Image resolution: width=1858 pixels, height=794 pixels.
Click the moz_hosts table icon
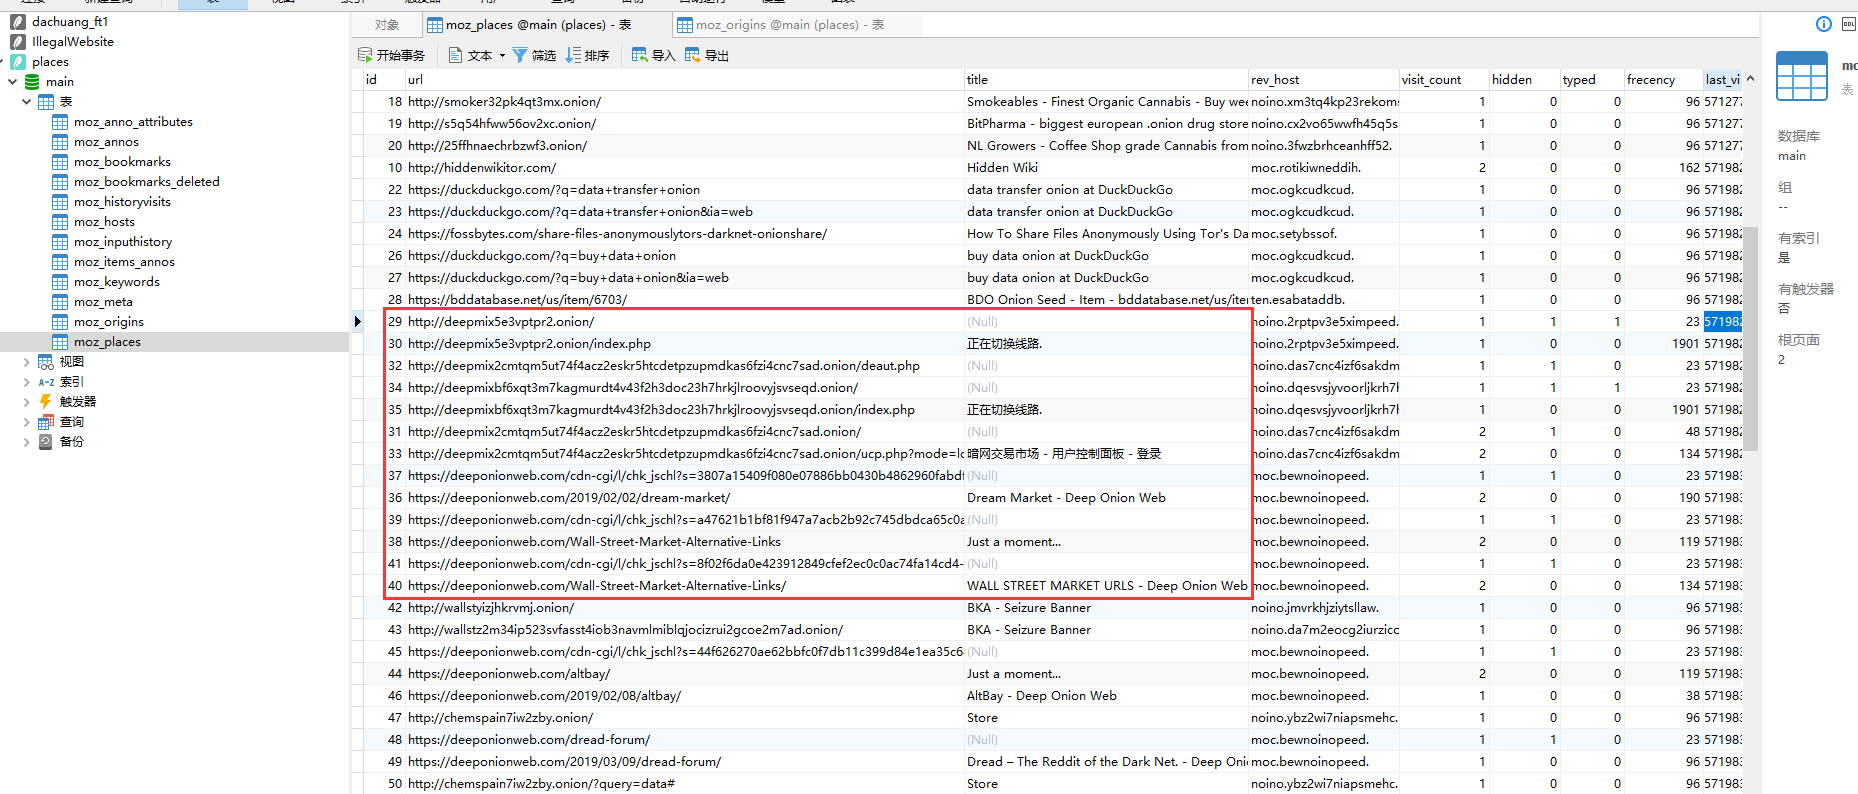(60, 221)
